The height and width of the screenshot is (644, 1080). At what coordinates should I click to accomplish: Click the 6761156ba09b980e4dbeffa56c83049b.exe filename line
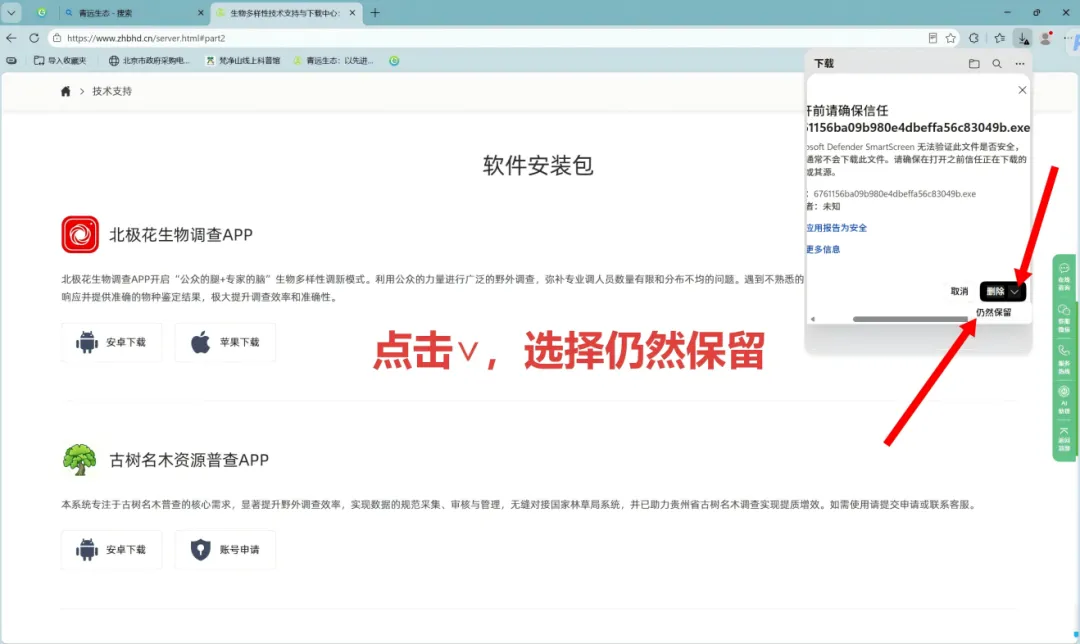tap(894, 194)
